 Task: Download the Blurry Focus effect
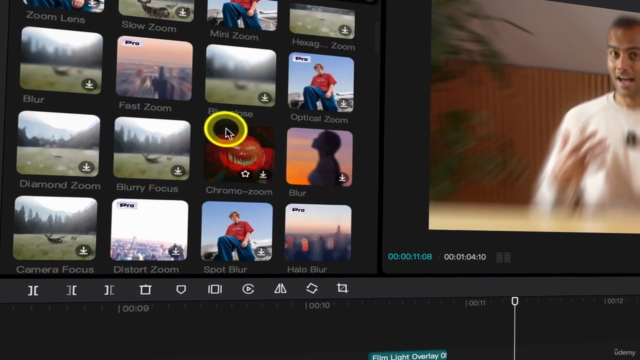click(x=178, y=171)
